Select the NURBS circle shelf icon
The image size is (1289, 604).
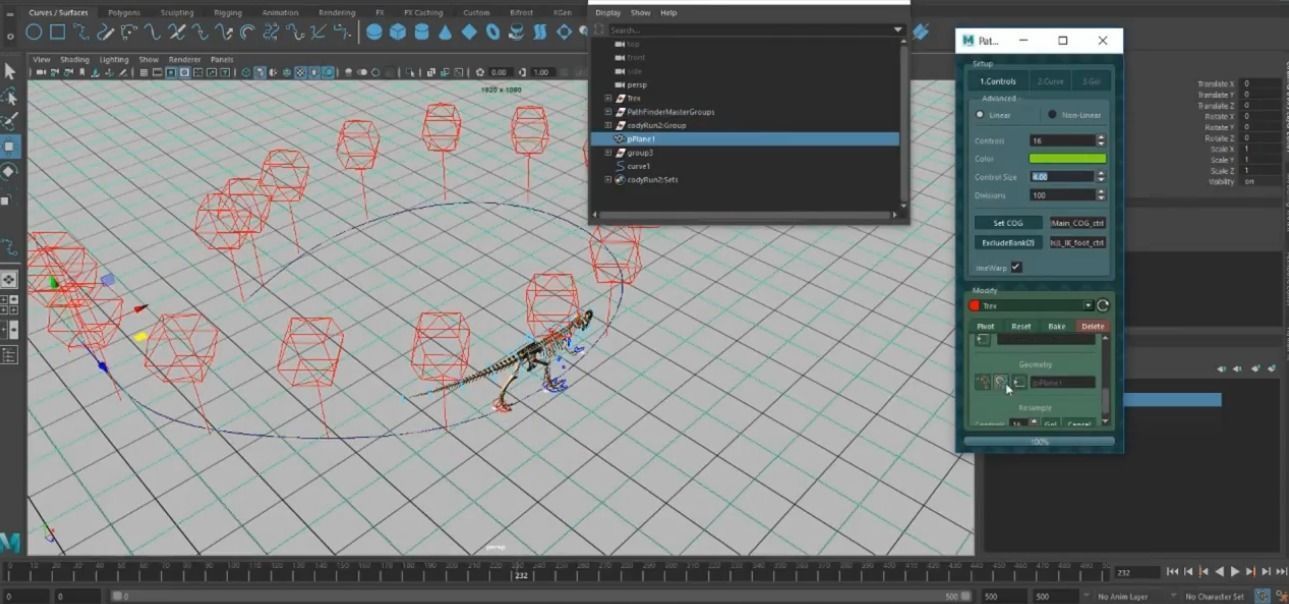coord(33,32)
